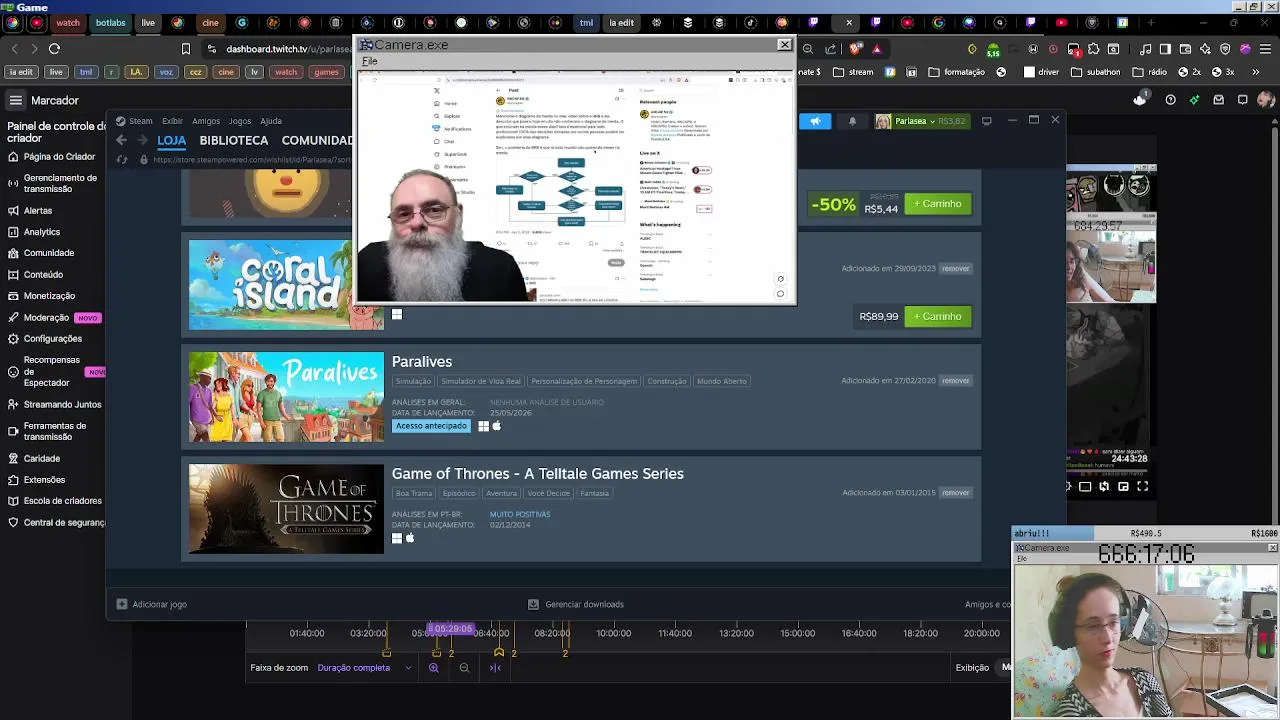Open the Amigos menu in Steam
The height and width of the screenshot is (720, 1280).
click(206, 121)
